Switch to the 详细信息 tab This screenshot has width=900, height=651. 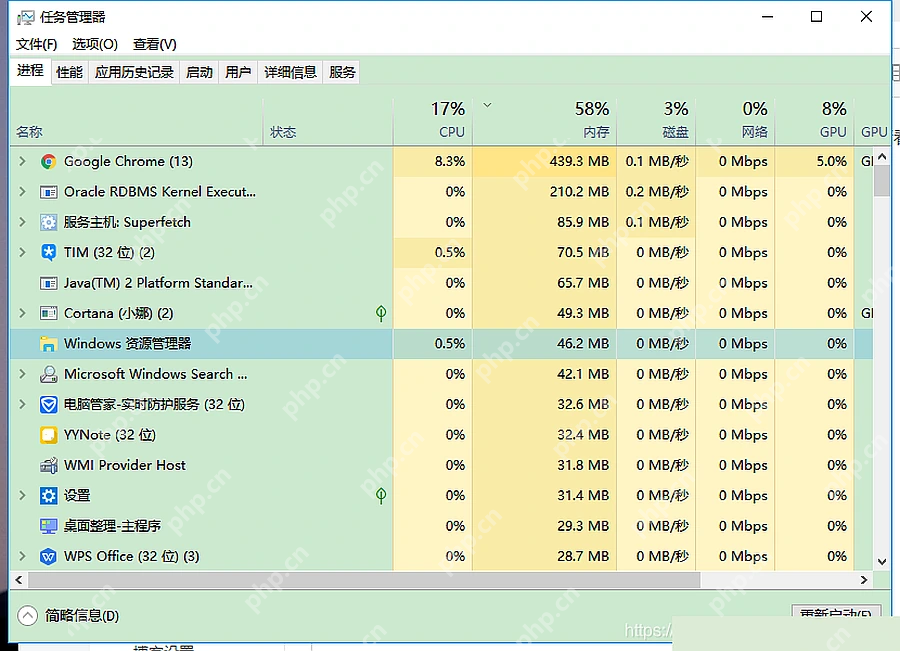[290, 72]
